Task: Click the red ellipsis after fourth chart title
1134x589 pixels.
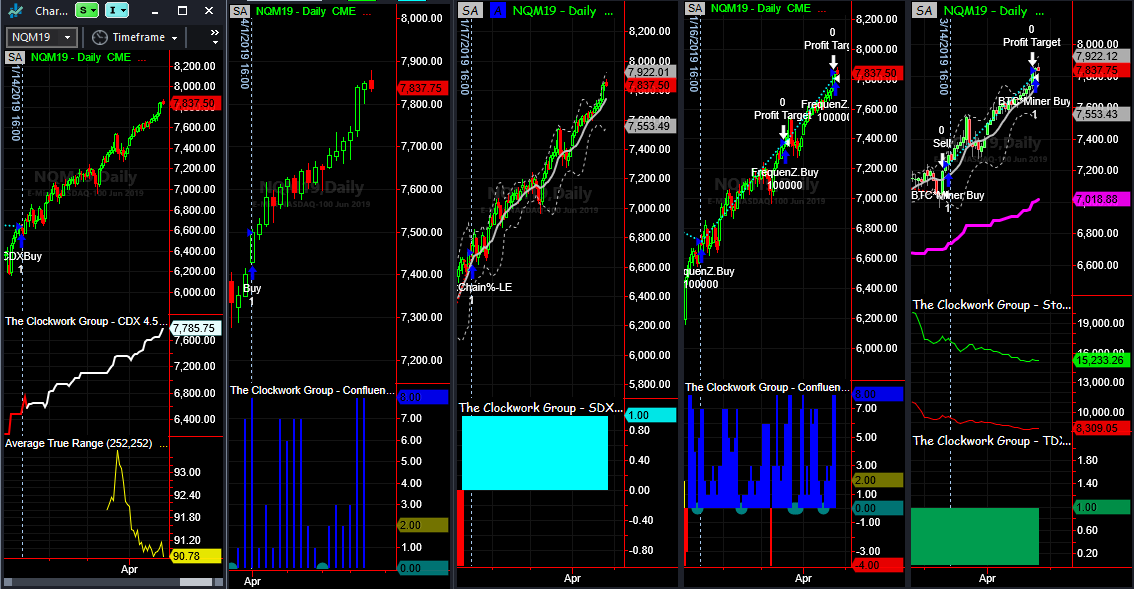Action: click(822, 10)
